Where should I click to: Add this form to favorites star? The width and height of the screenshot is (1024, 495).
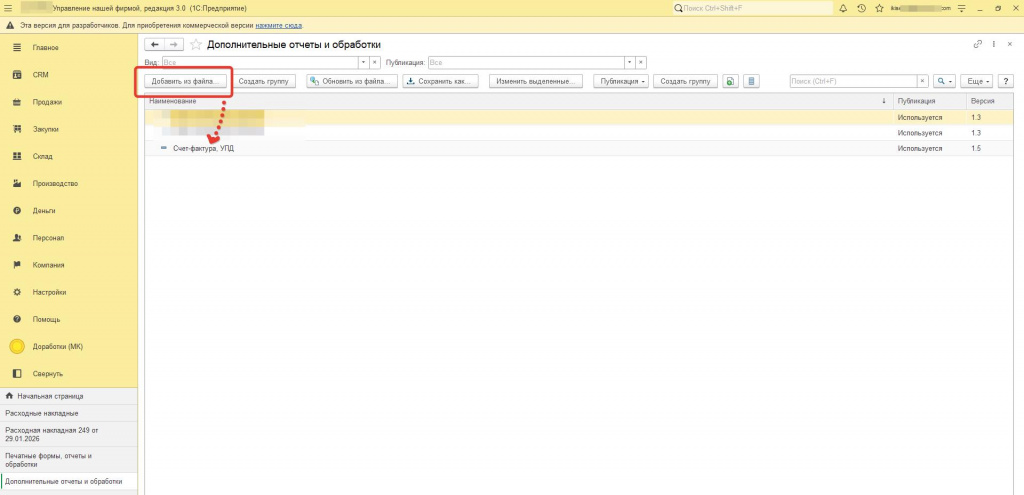[195, 44]
